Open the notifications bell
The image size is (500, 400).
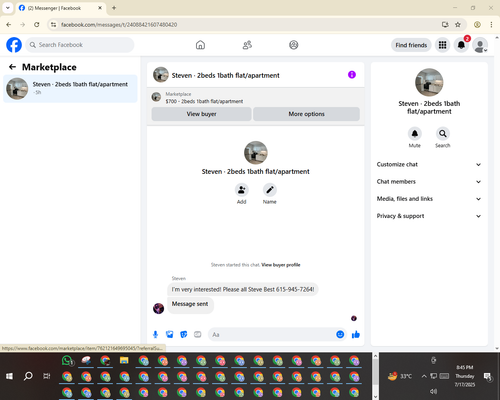[461, 45]
